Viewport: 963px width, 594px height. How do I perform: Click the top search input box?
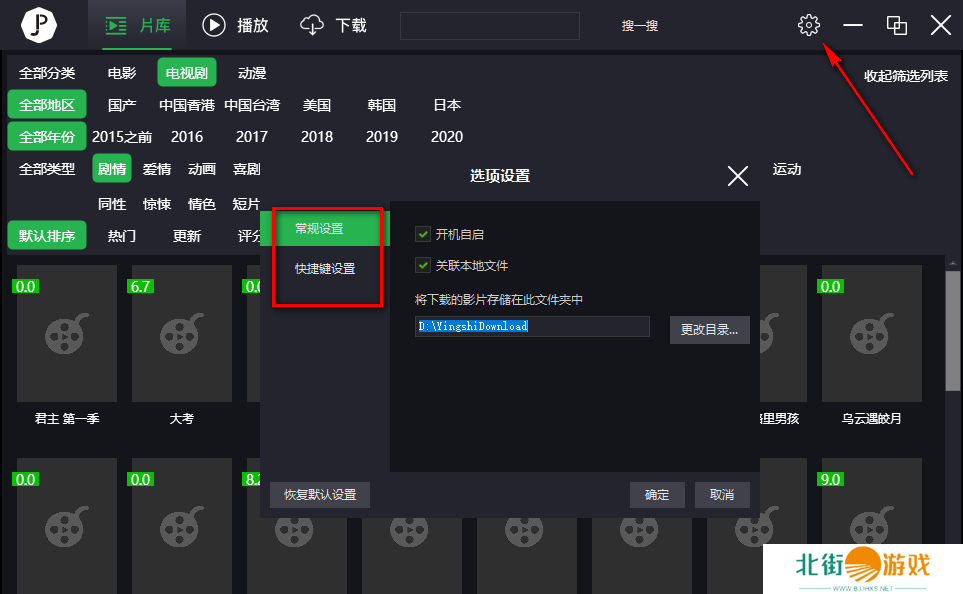(489, 26)
